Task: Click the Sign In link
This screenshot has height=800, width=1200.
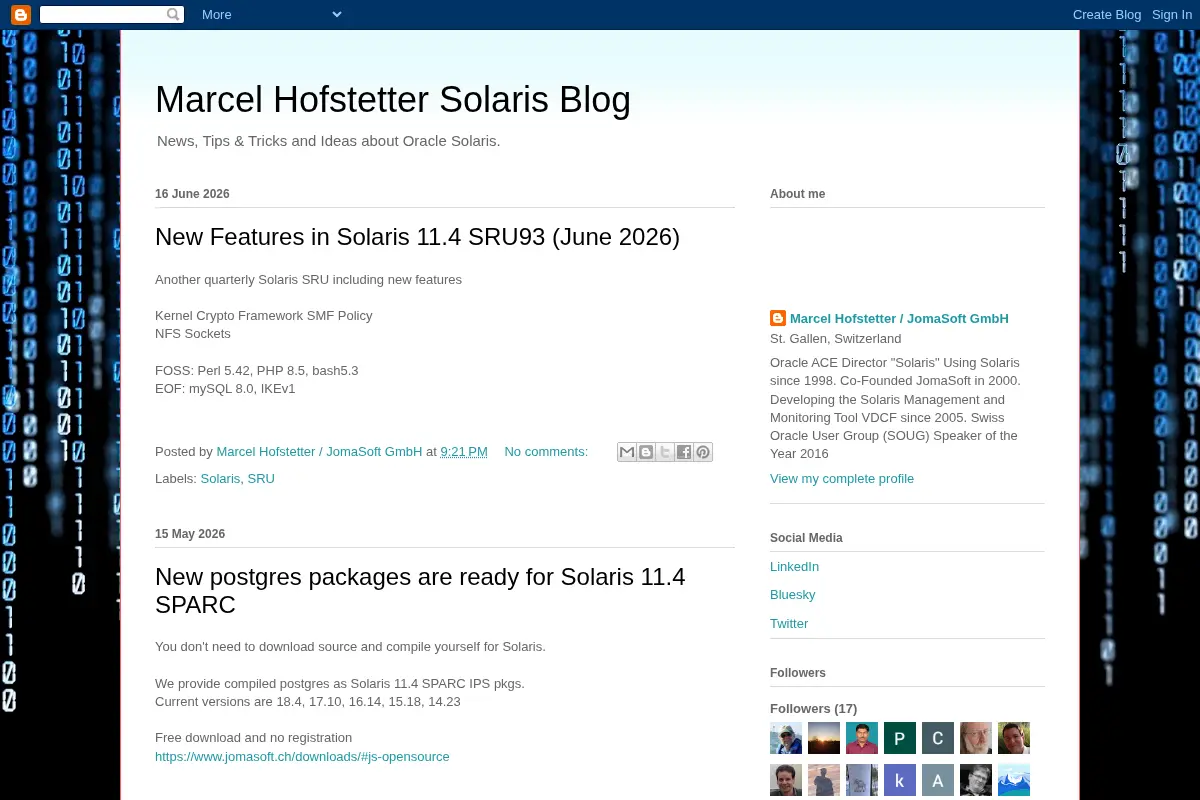Action: [1172, 14]
